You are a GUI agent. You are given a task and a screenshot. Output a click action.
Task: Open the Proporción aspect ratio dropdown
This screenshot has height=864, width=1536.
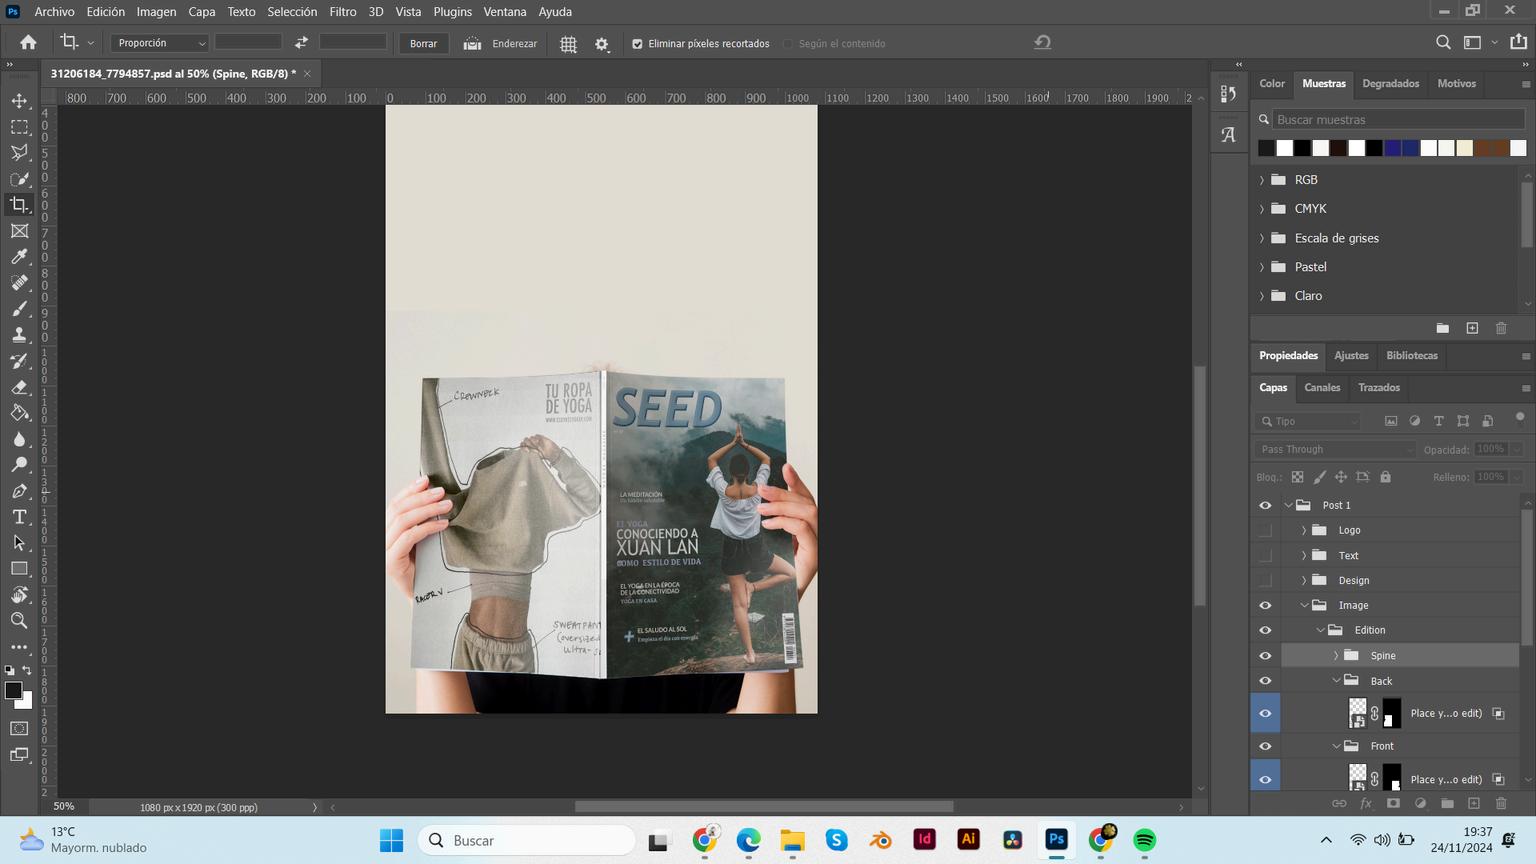pyautogui.click(x=160, y=43)
